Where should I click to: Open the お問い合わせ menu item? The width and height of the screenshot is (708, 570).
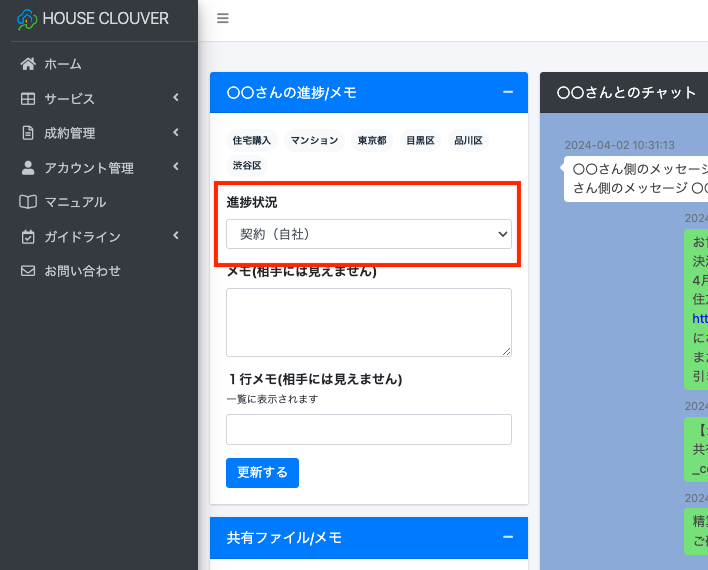(82, 271)
